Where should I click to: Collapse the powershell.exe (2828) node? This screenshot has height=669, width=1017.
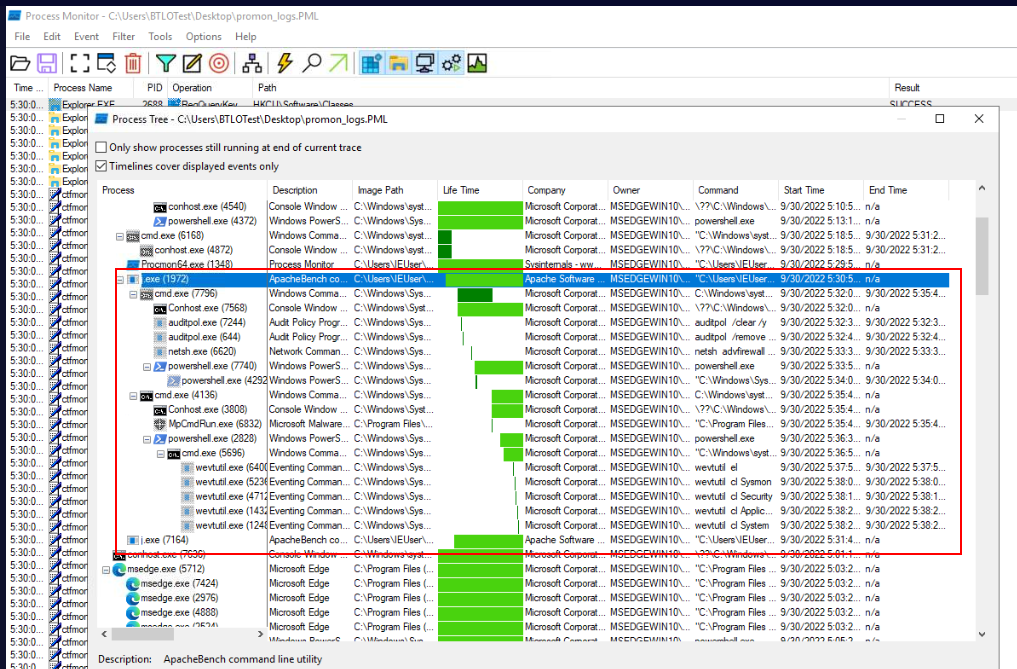[147, 439]
